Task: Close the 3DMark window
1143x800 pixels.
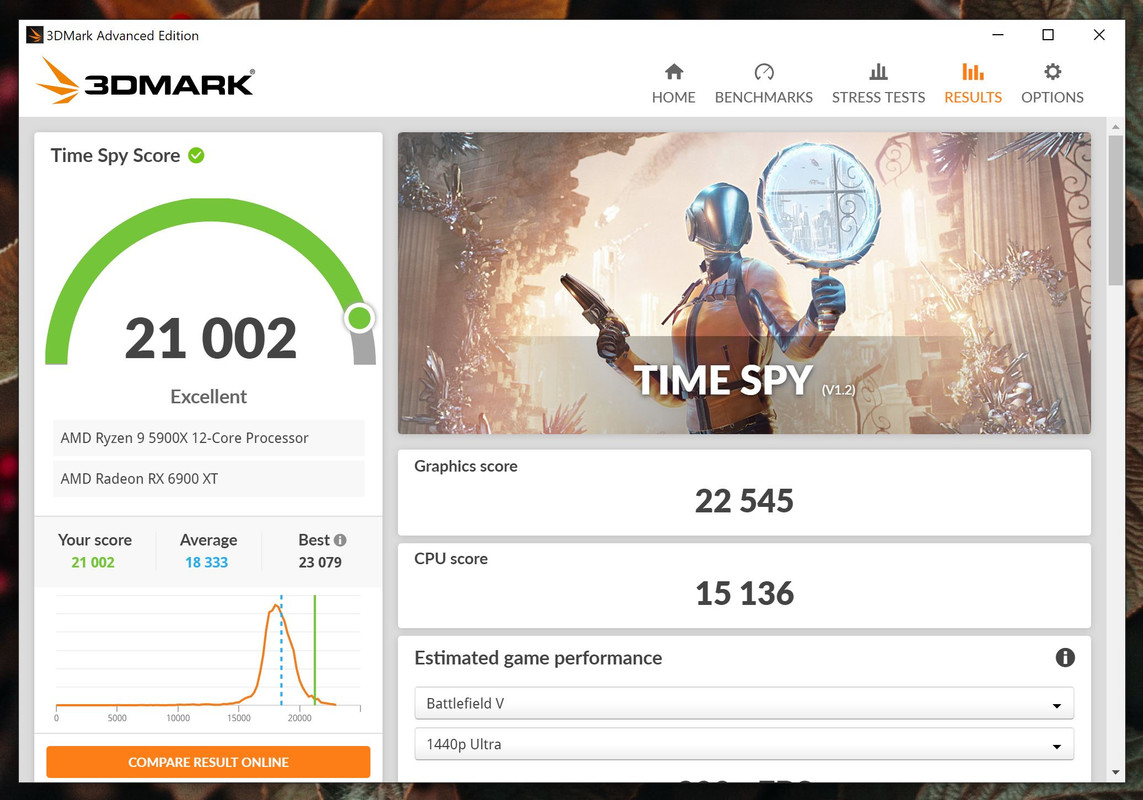Action: (1099, 34)
